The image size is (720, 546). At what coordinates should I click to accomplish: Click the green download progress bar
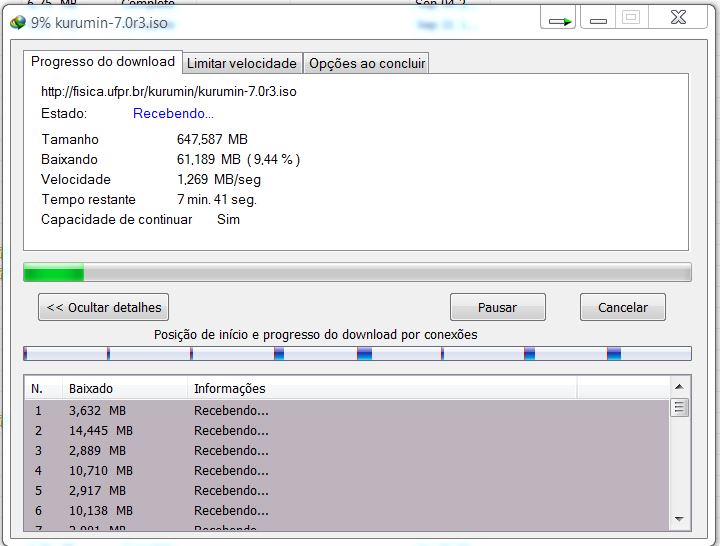pos(357,272)
